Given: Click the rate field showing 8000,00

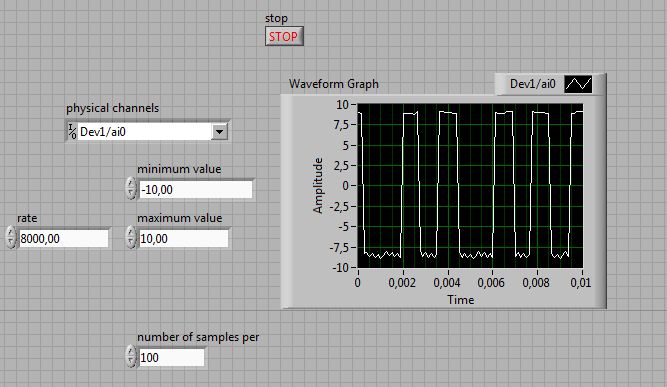Looking at the screenshot, I should (x=63, y=239).
